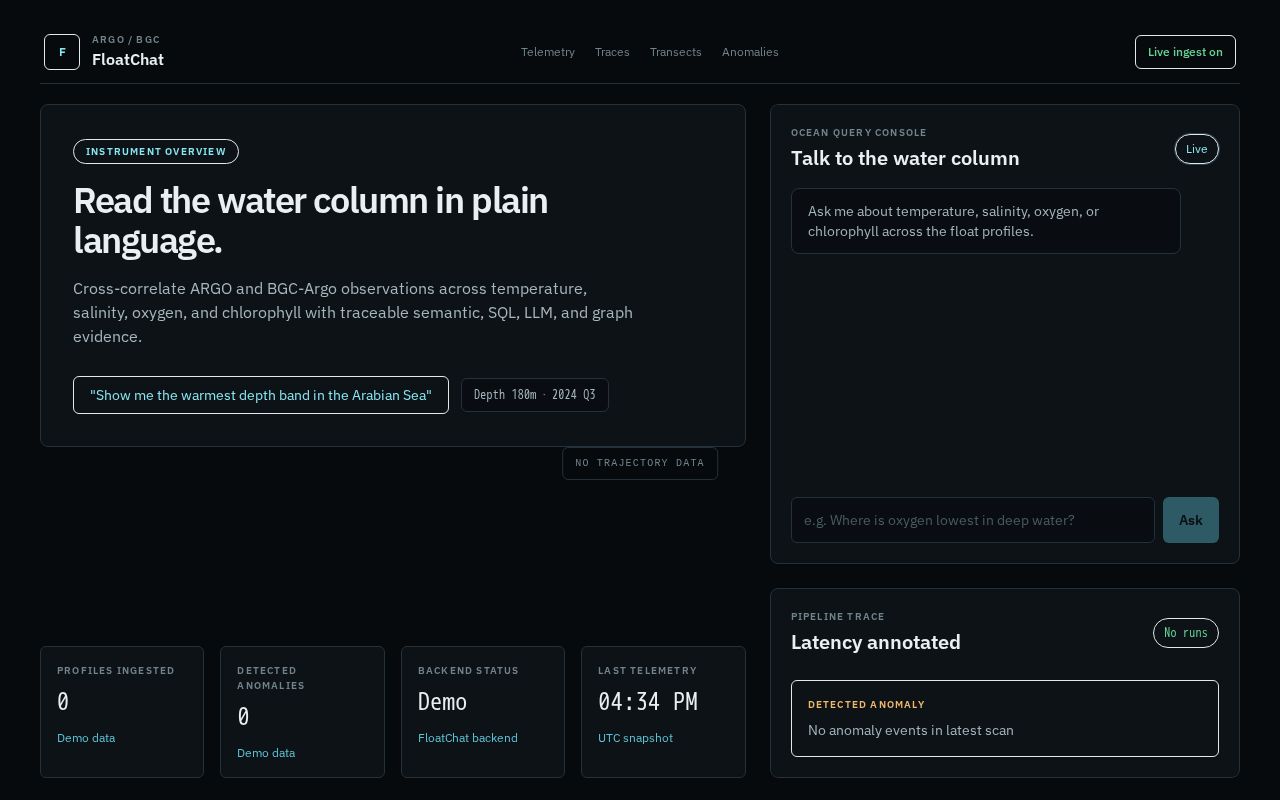Screen dimensions: 1280x800
Task: Click the Detected Anomaly orange label
Action: click(x=866, y=705)
